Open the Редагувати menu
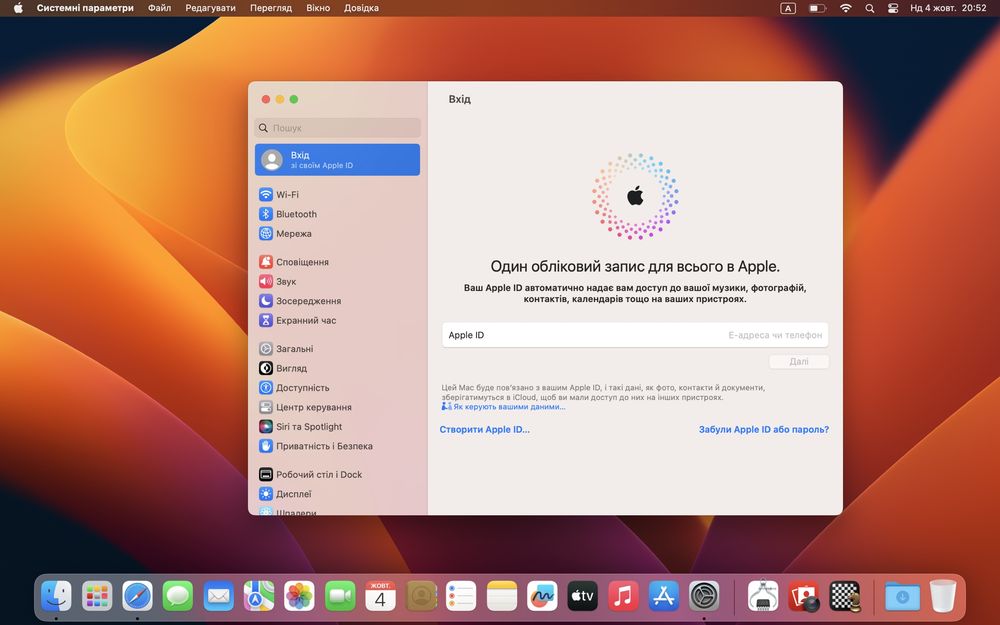 coord(210,8)
